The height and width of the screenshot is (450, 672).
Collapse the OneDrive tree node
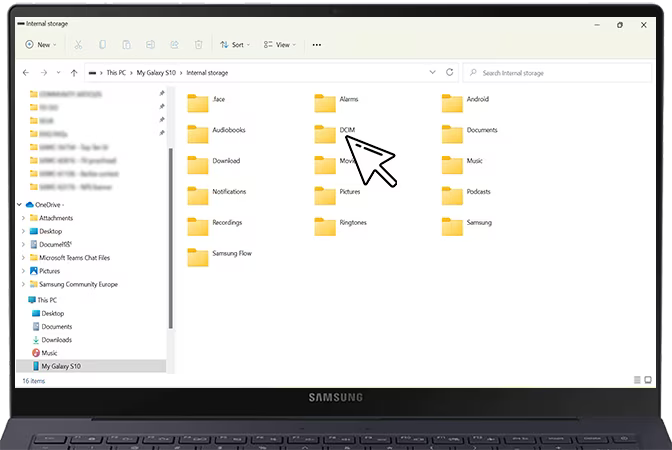pyautogui.click(x=19, y=205)
